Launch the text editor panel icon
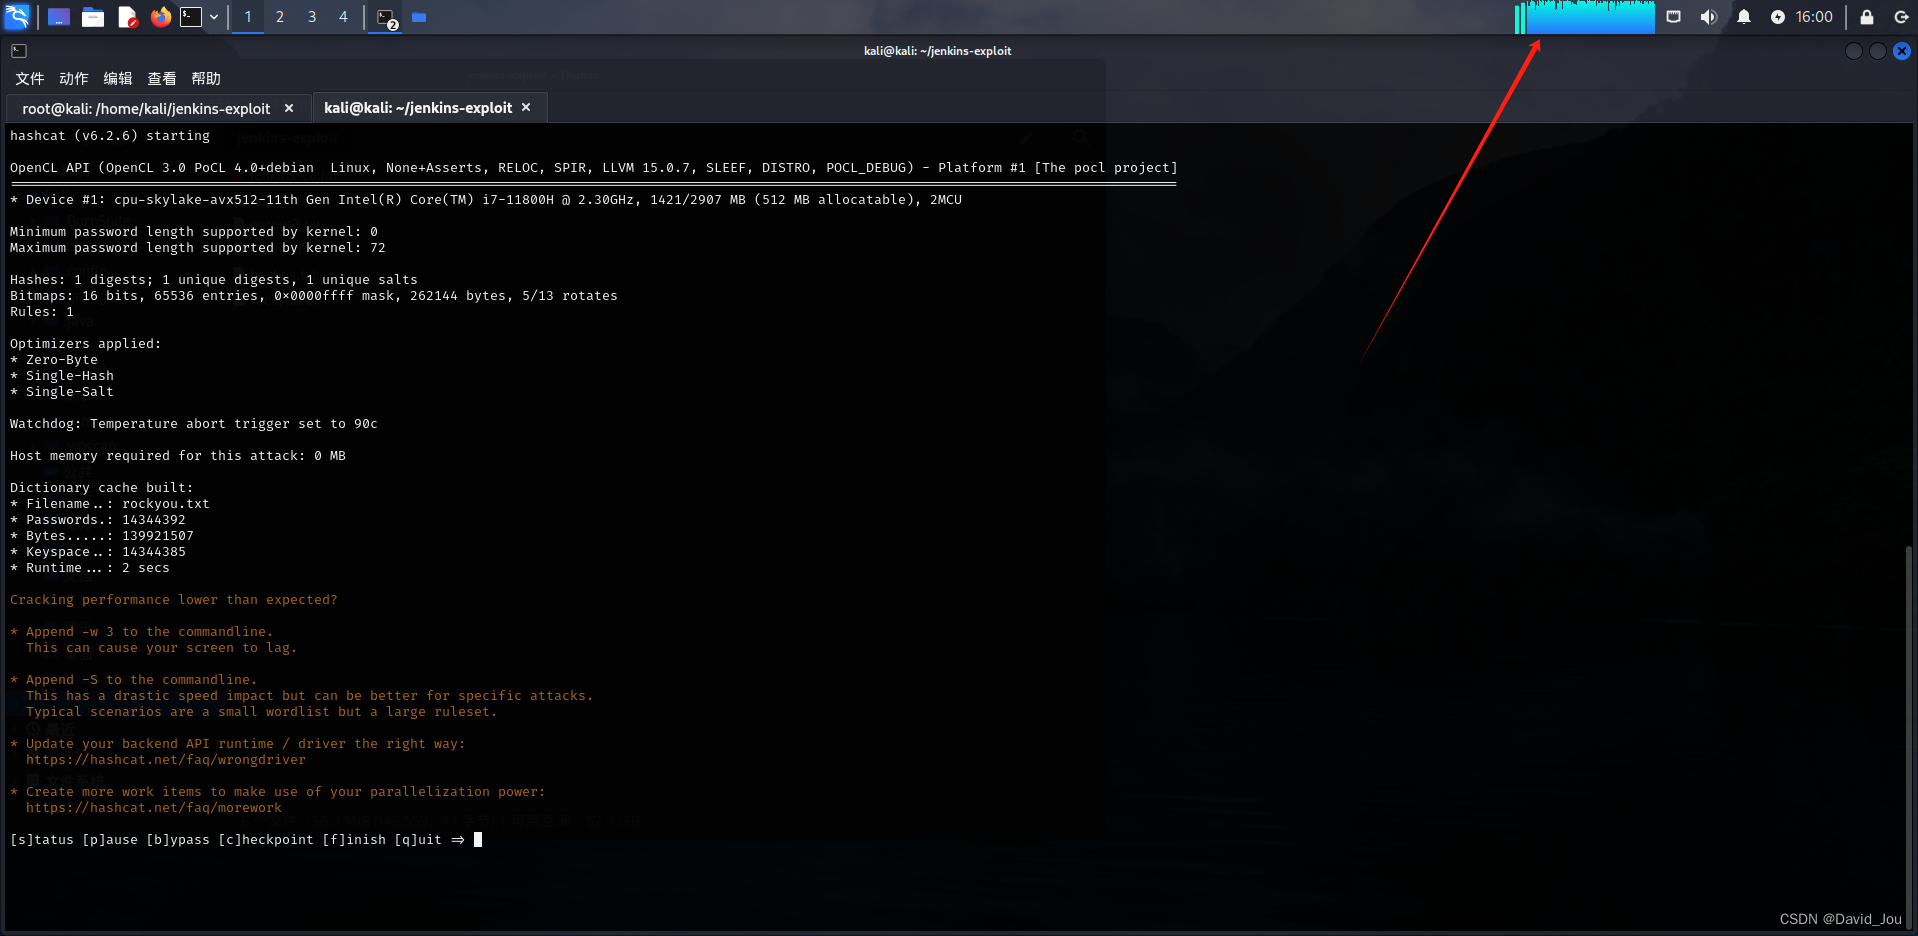The width and height of the screenshot is (1918, 936). 127,17
